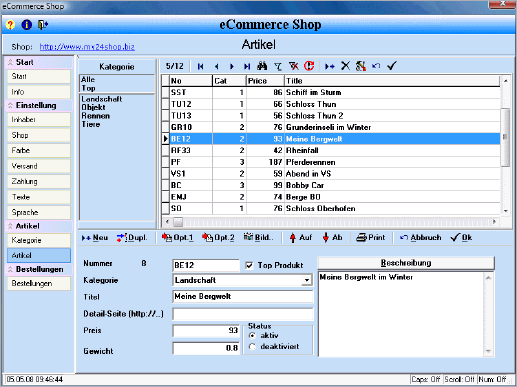Apply filter with funnel icon
The image size is (517, 387).
(278, 66)
